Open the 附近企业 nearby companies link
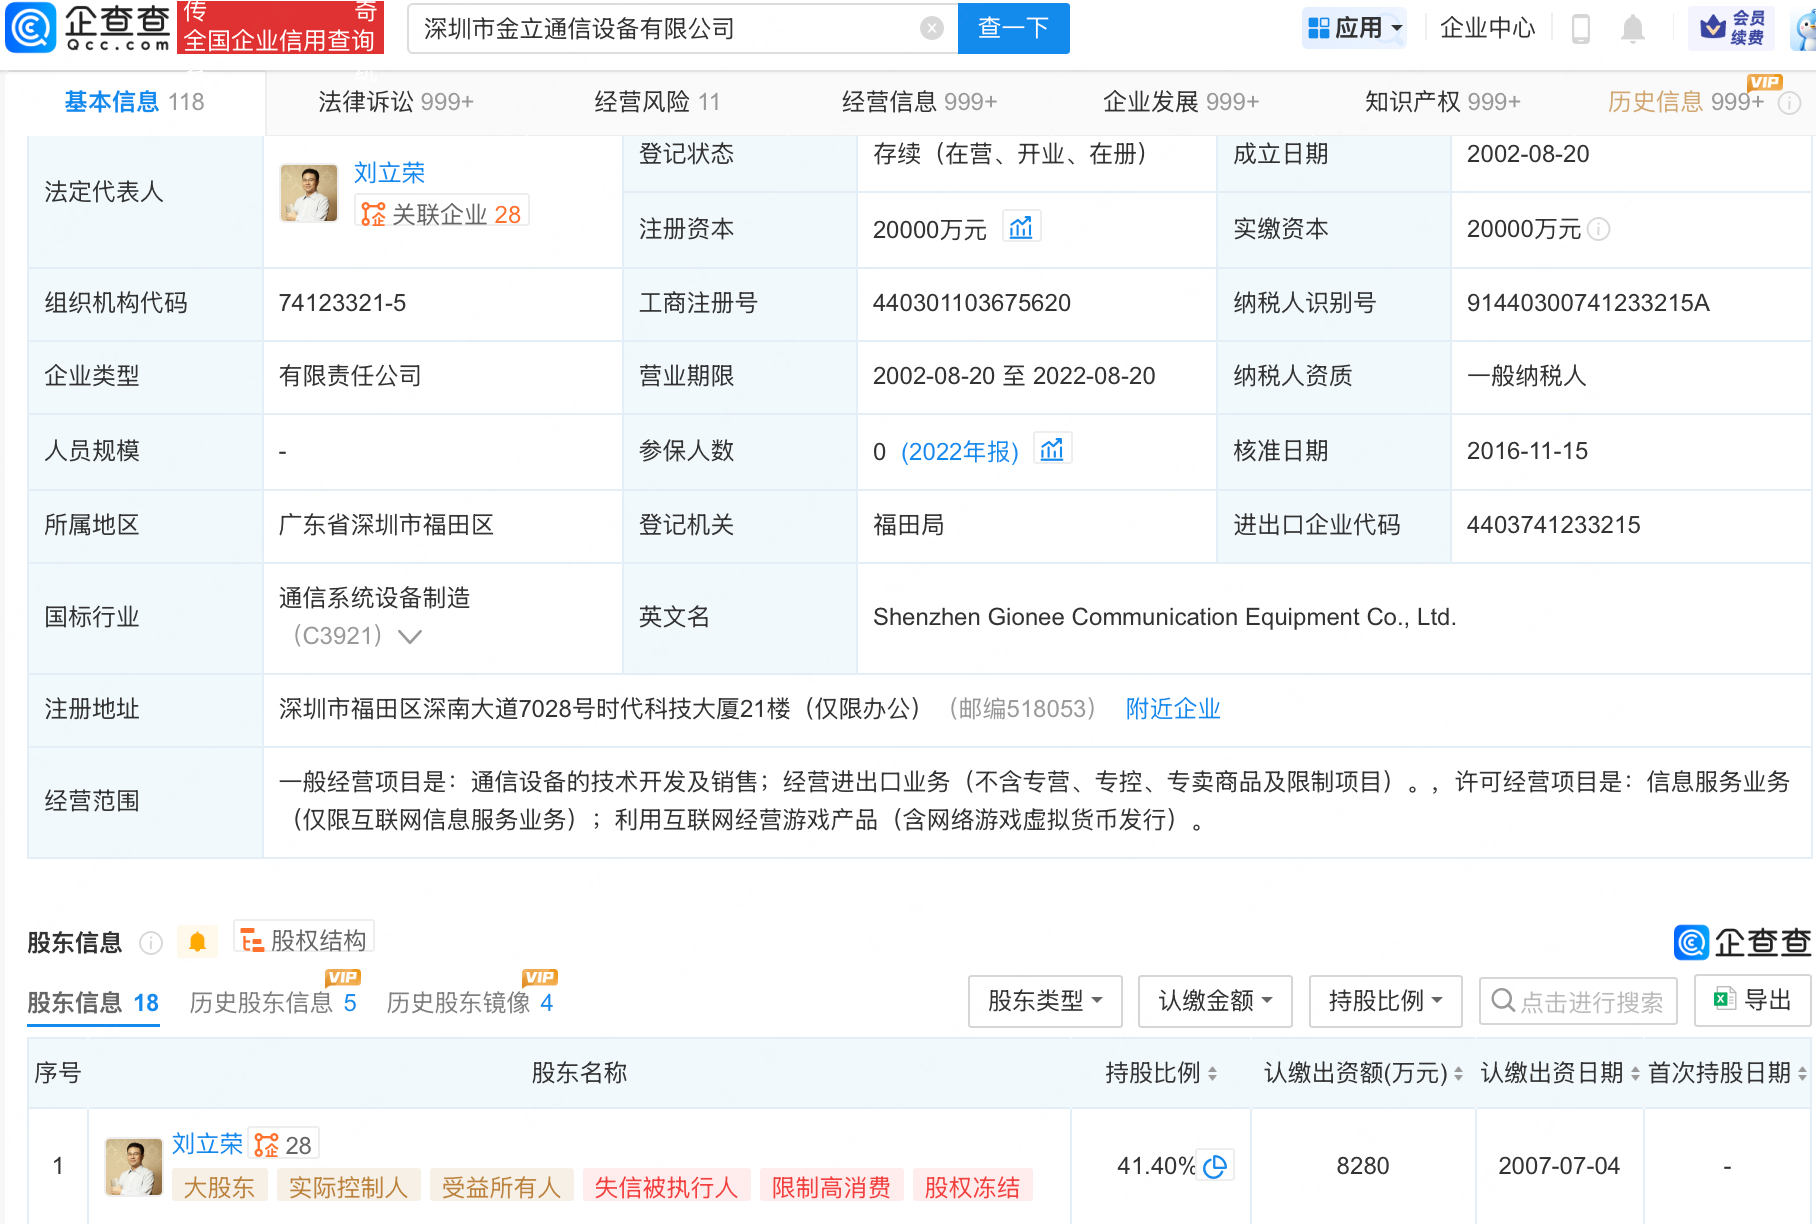 (x=1173, y=709)
